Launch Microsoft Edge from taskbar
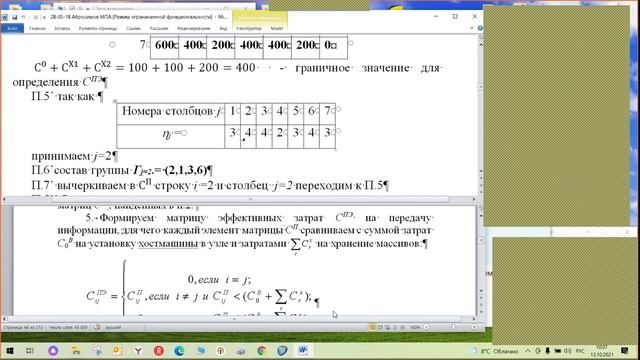The height and width of the screenshot is (360, 640). (x=179, y=351)
